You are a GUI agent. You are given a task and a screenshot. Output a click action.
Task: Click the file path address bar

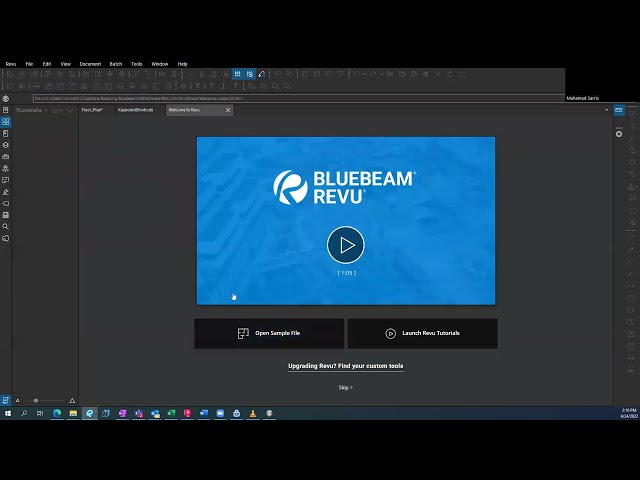299,98
